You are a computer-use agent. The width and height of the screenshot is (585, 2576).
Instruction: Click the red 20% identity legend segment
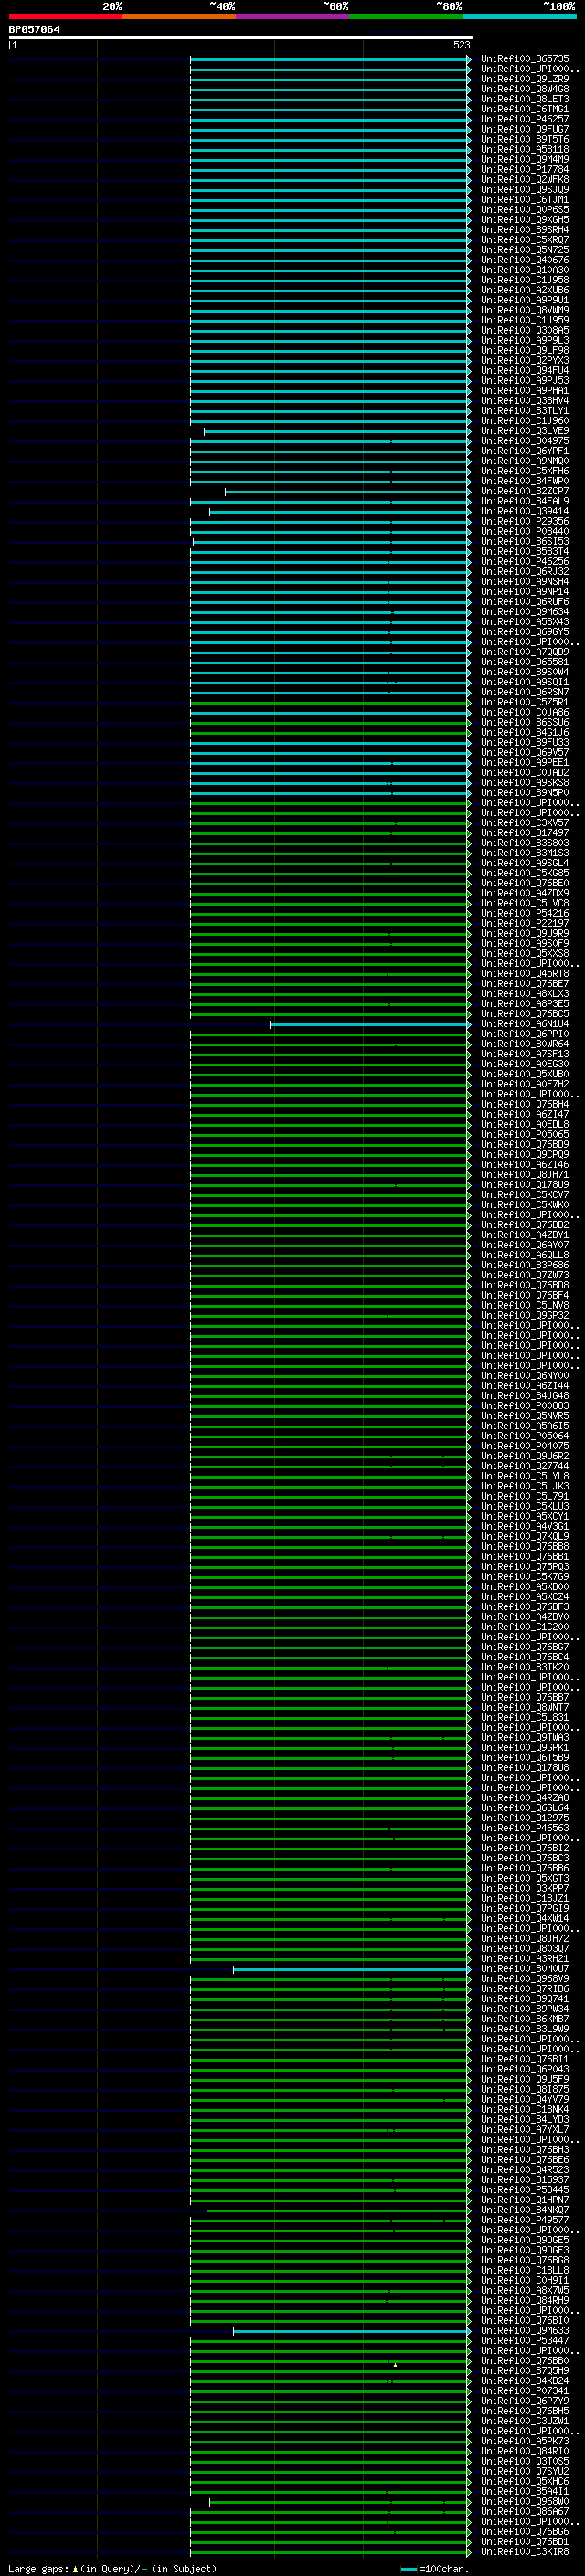[x=65, y=16]
